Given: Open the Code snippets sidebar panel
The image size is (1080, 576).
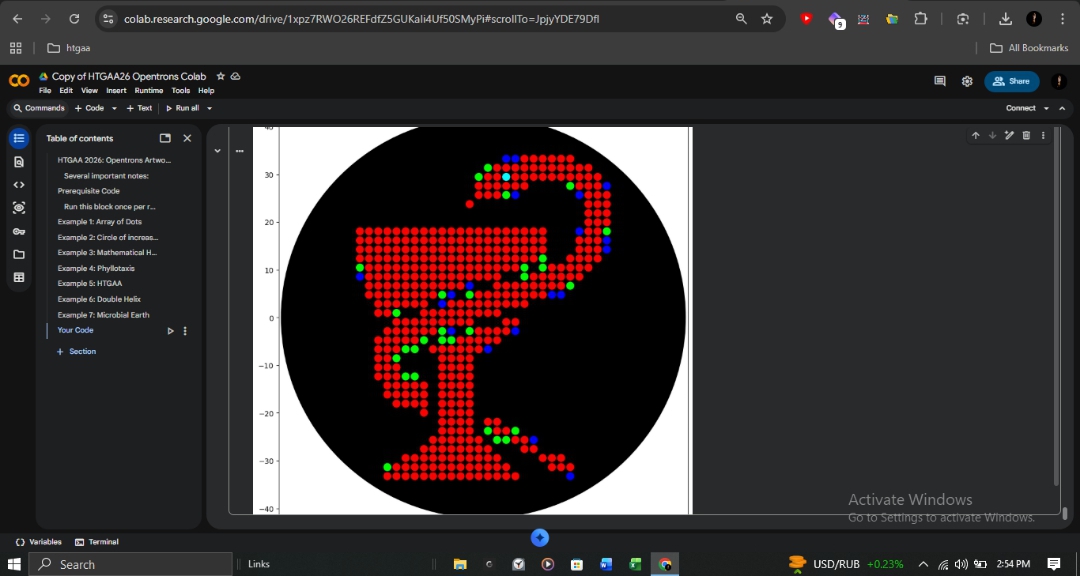Looking at the screenshot, I should (x=18, y=184).
